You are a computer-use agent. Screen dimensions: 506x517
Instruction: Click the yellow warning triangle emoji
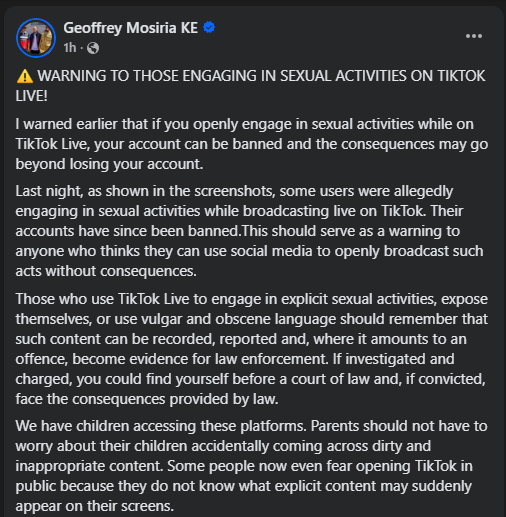point(25,76)
